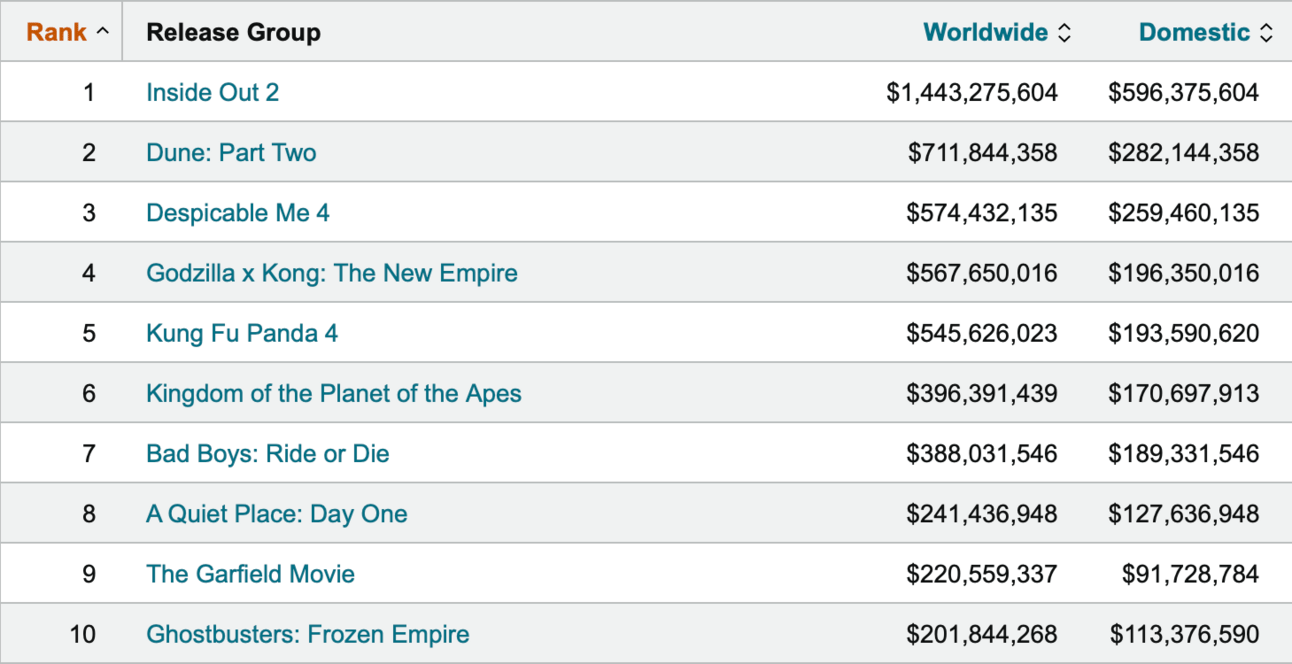Click Inside Out 2 worldwide gross $1,443,275,604

point(971,93)
